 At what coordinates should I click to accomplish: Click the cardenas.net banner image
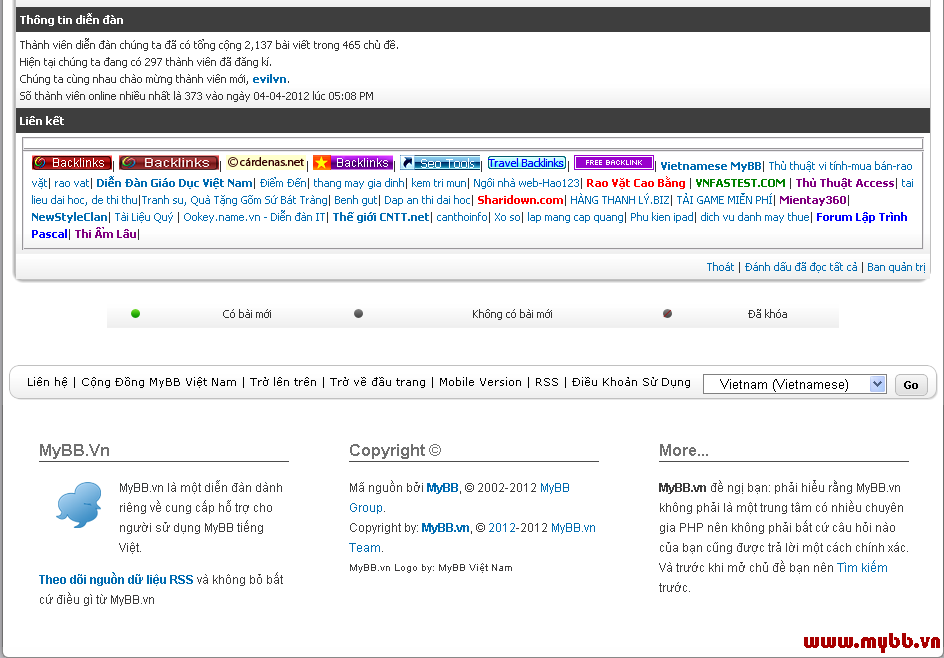point(265,163)
